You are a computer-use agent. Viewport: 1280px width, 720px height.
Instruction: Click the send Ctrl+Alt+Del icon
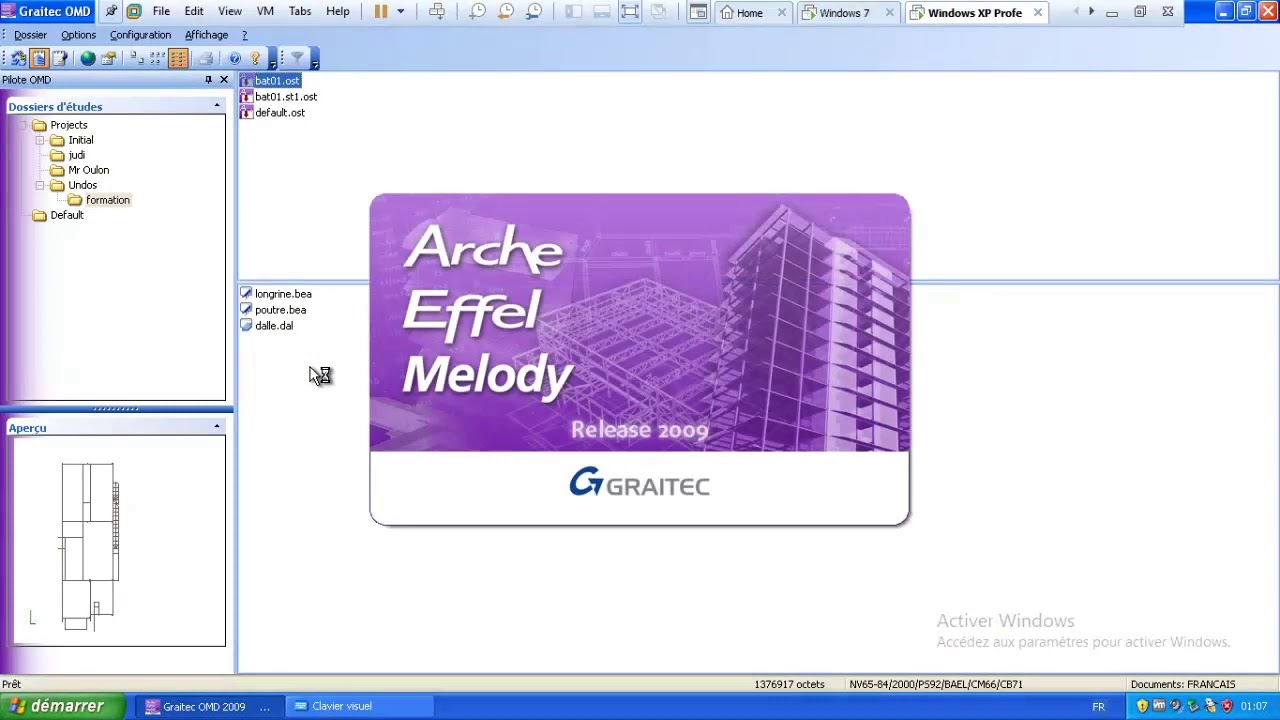click(437, 12)
